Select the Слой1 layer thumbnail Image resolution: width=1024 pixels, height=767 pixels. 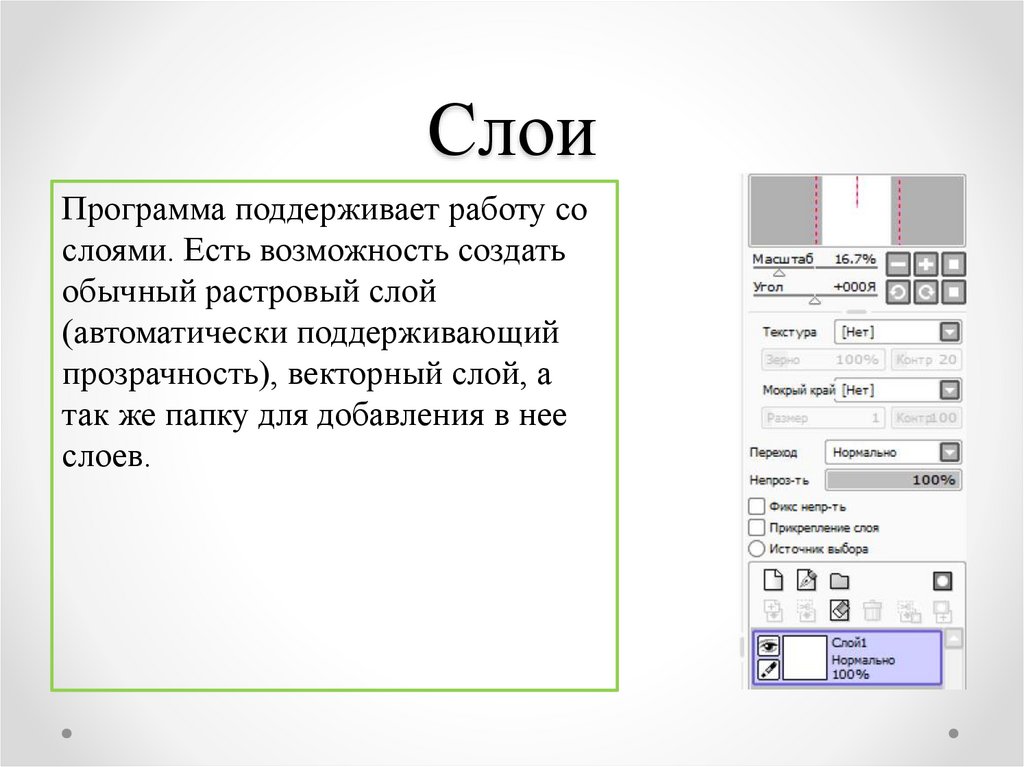805,658
